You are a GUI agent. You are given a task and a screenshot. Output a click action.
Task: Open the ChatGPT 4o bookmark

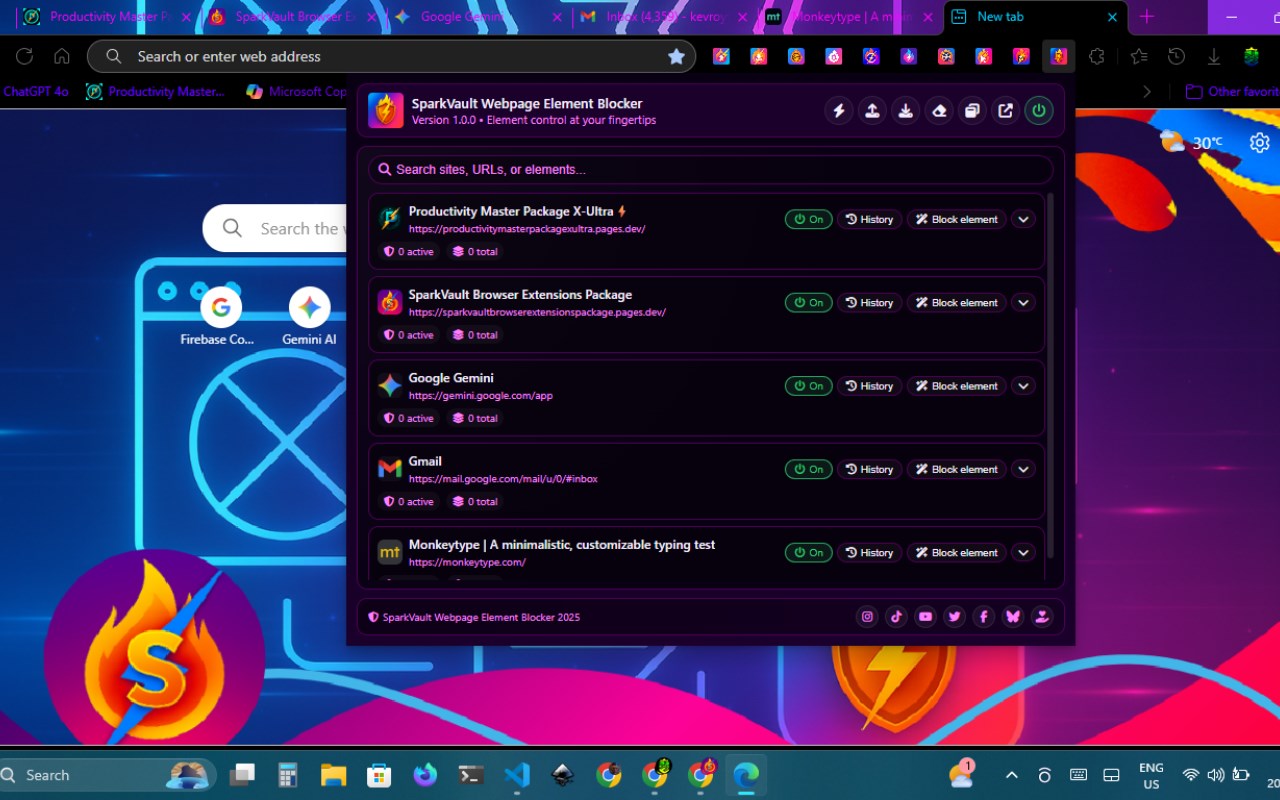(x=35, y=91)
